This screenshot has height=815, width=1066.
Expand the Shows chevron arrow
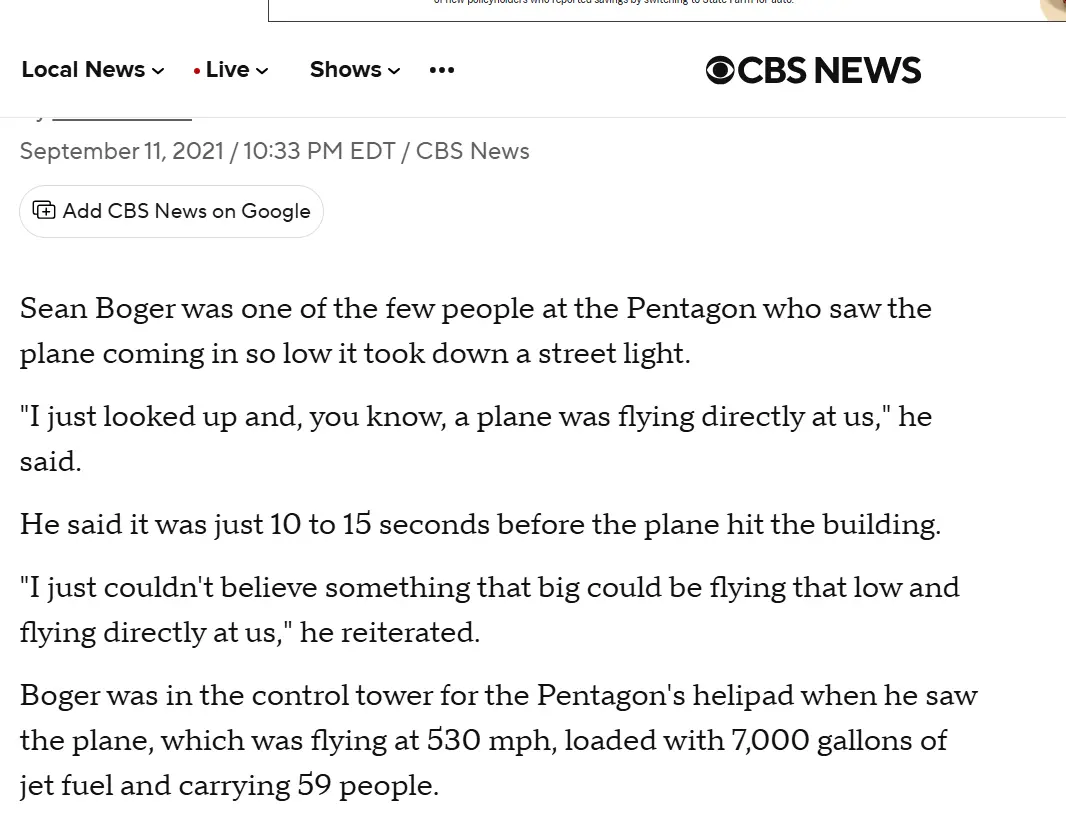click(x=394, y=71)
